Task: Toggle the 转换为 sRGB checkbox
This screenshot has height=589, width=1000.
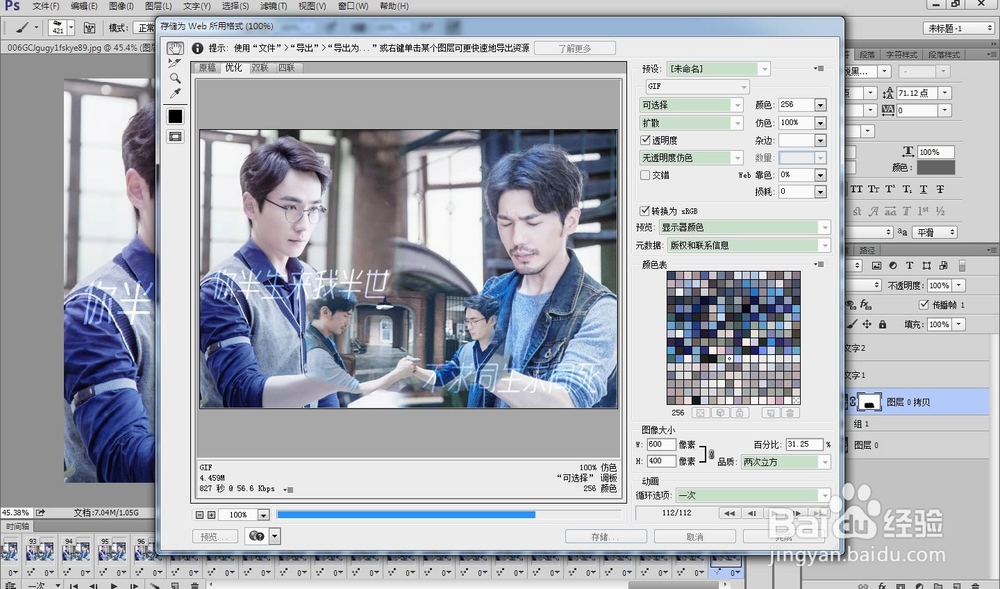Action: [645, 210]
